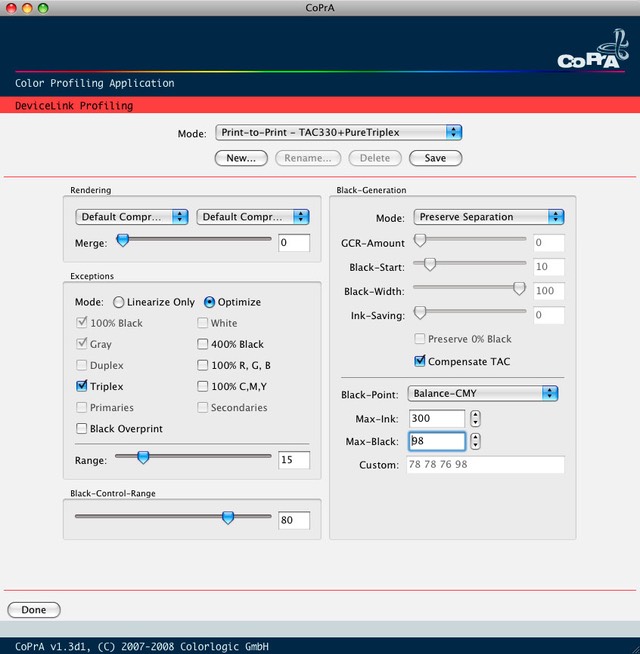Enable the 100% R, G, B checkbox
The width and height of the screenshot is (640, 654).
203,365
